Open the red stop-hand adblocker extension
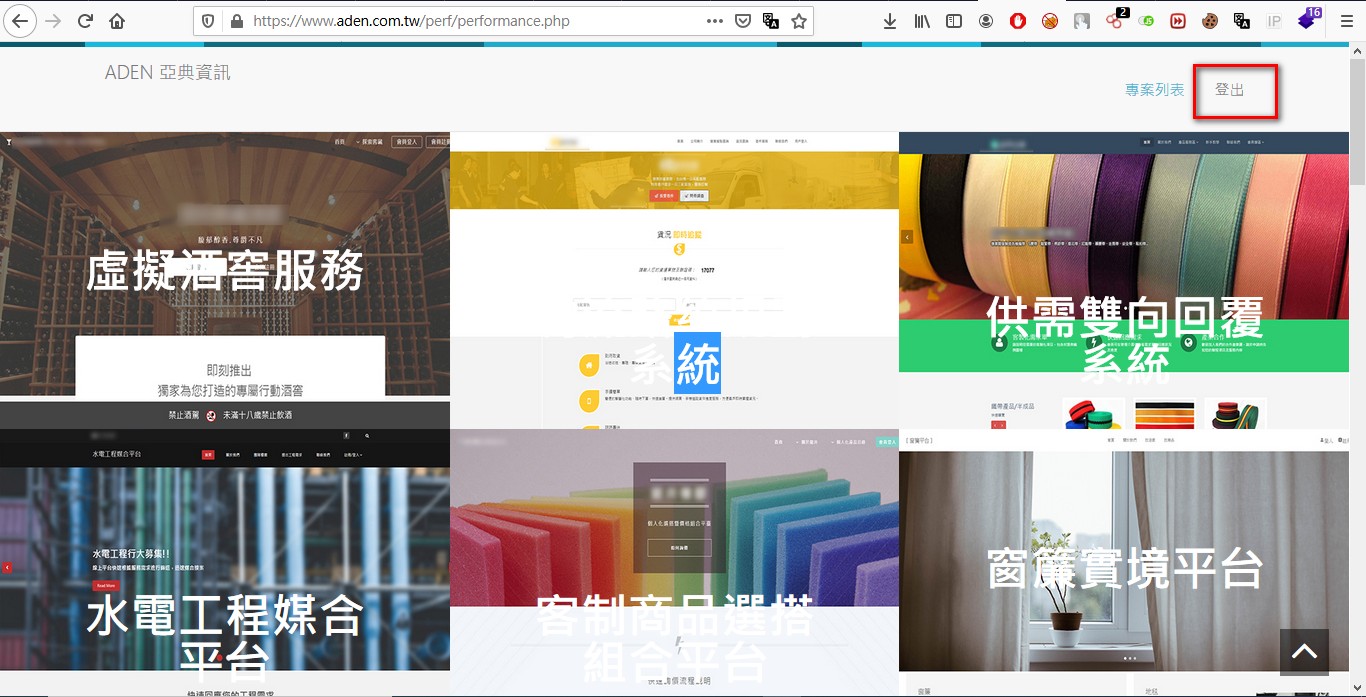The width and height of the screenshot is (1366, 697). 1018,21
